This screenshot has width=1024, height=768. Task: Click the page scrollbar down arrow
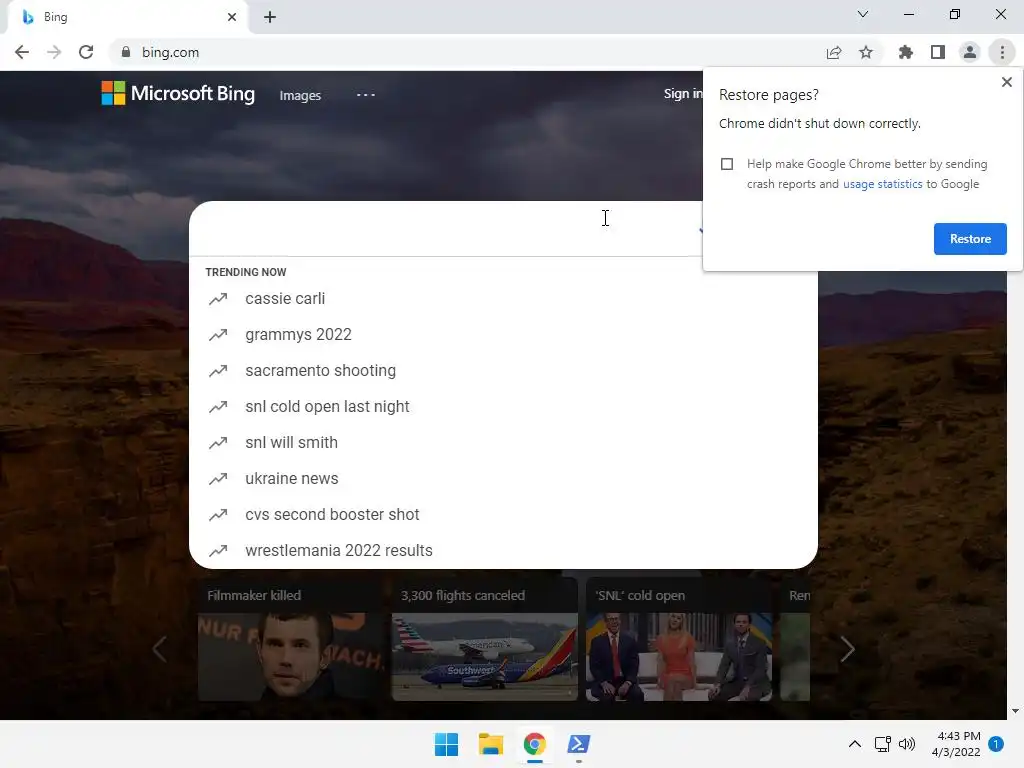[1015, 711]
